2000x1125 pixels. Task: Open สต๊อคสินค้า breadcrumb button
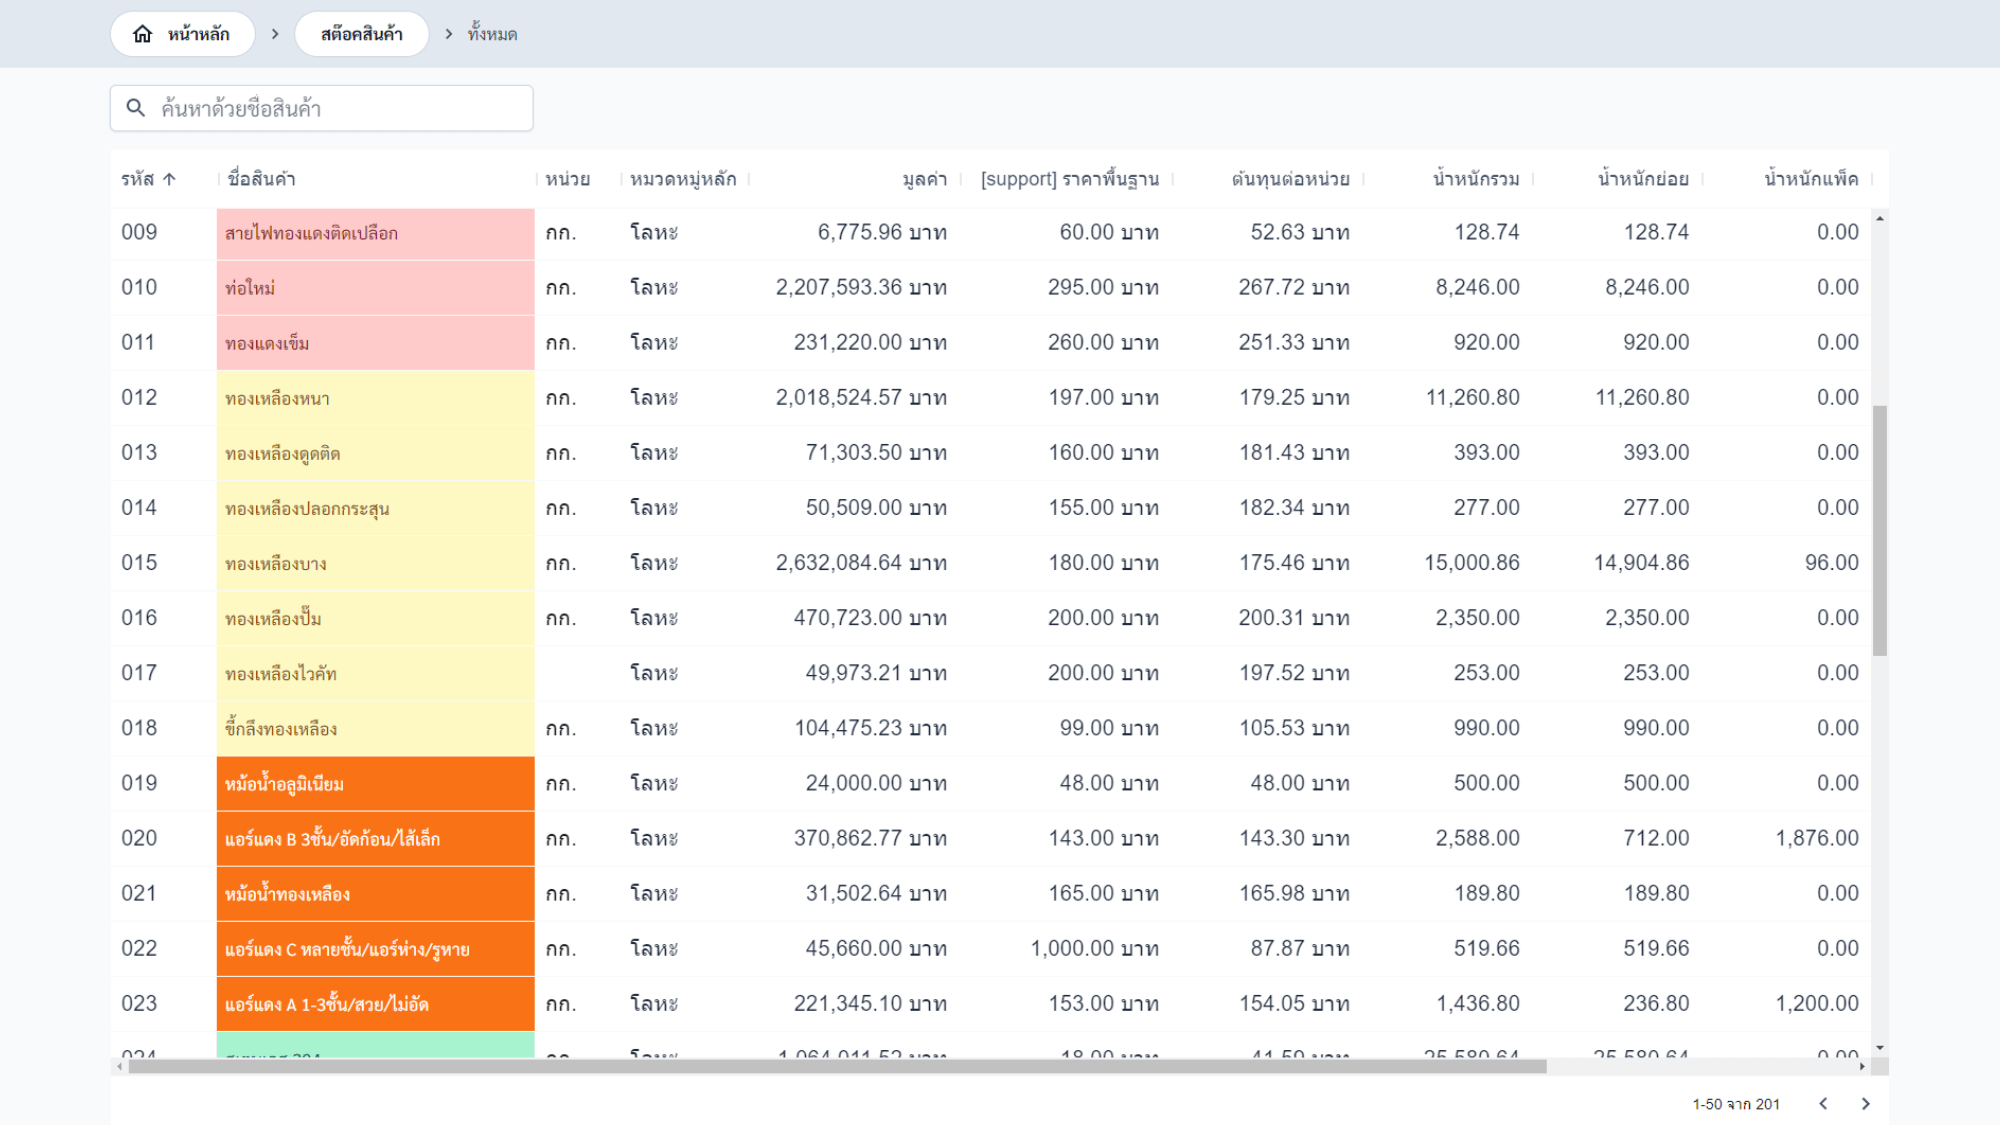[x=361, y=34]
